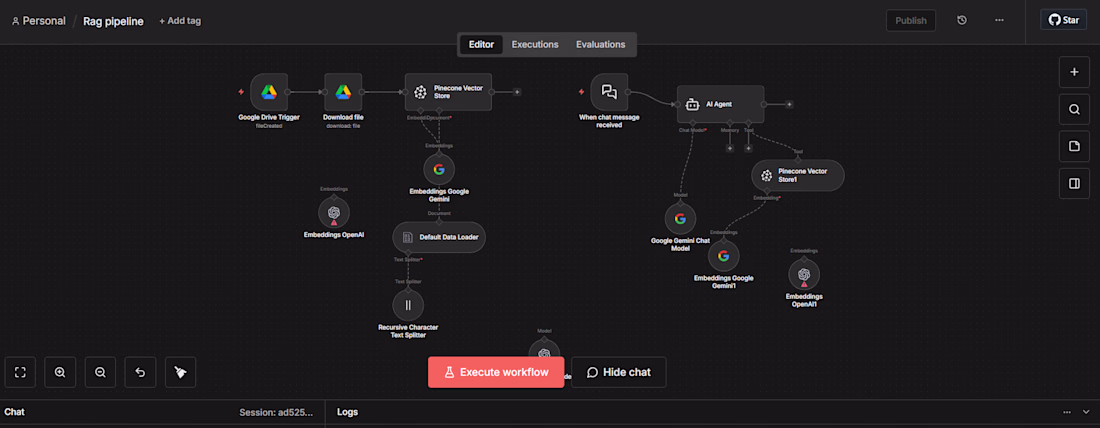Open the Logs panel three-dot menu
Screen dimensions: 1100x428
click(x=1067, y=412)
